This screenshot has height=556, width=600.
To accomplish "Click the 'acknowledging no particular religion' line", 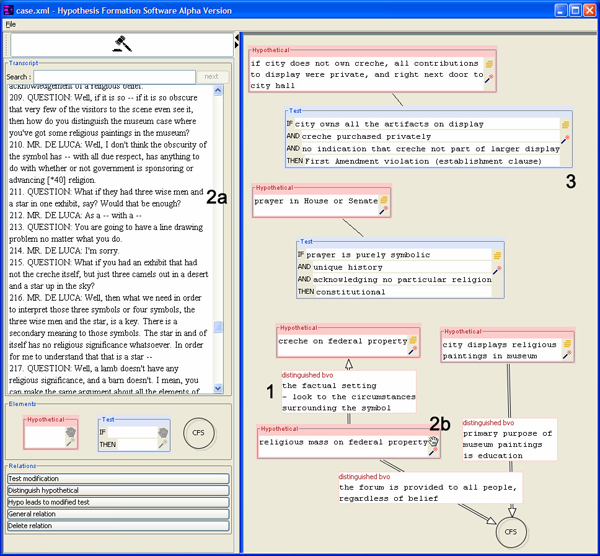I will [x=402, y=279].
